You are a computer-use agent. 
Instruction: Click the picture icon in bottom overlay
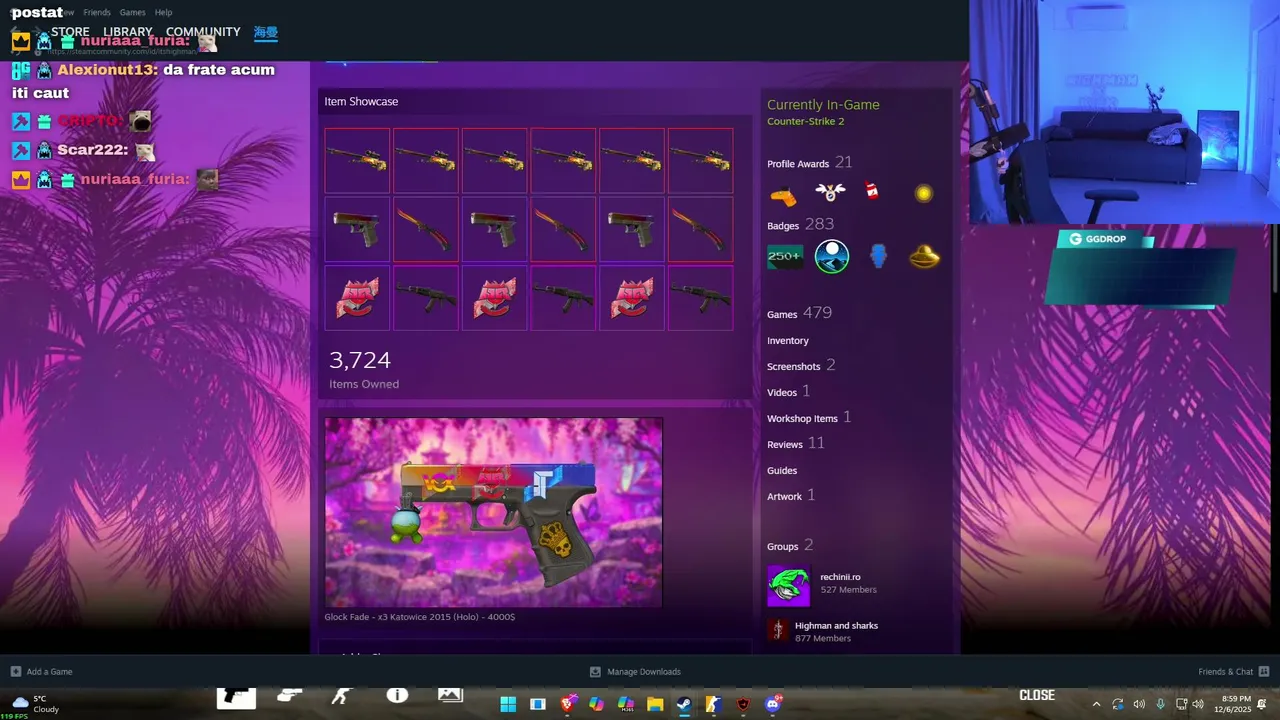click(450, 695)
